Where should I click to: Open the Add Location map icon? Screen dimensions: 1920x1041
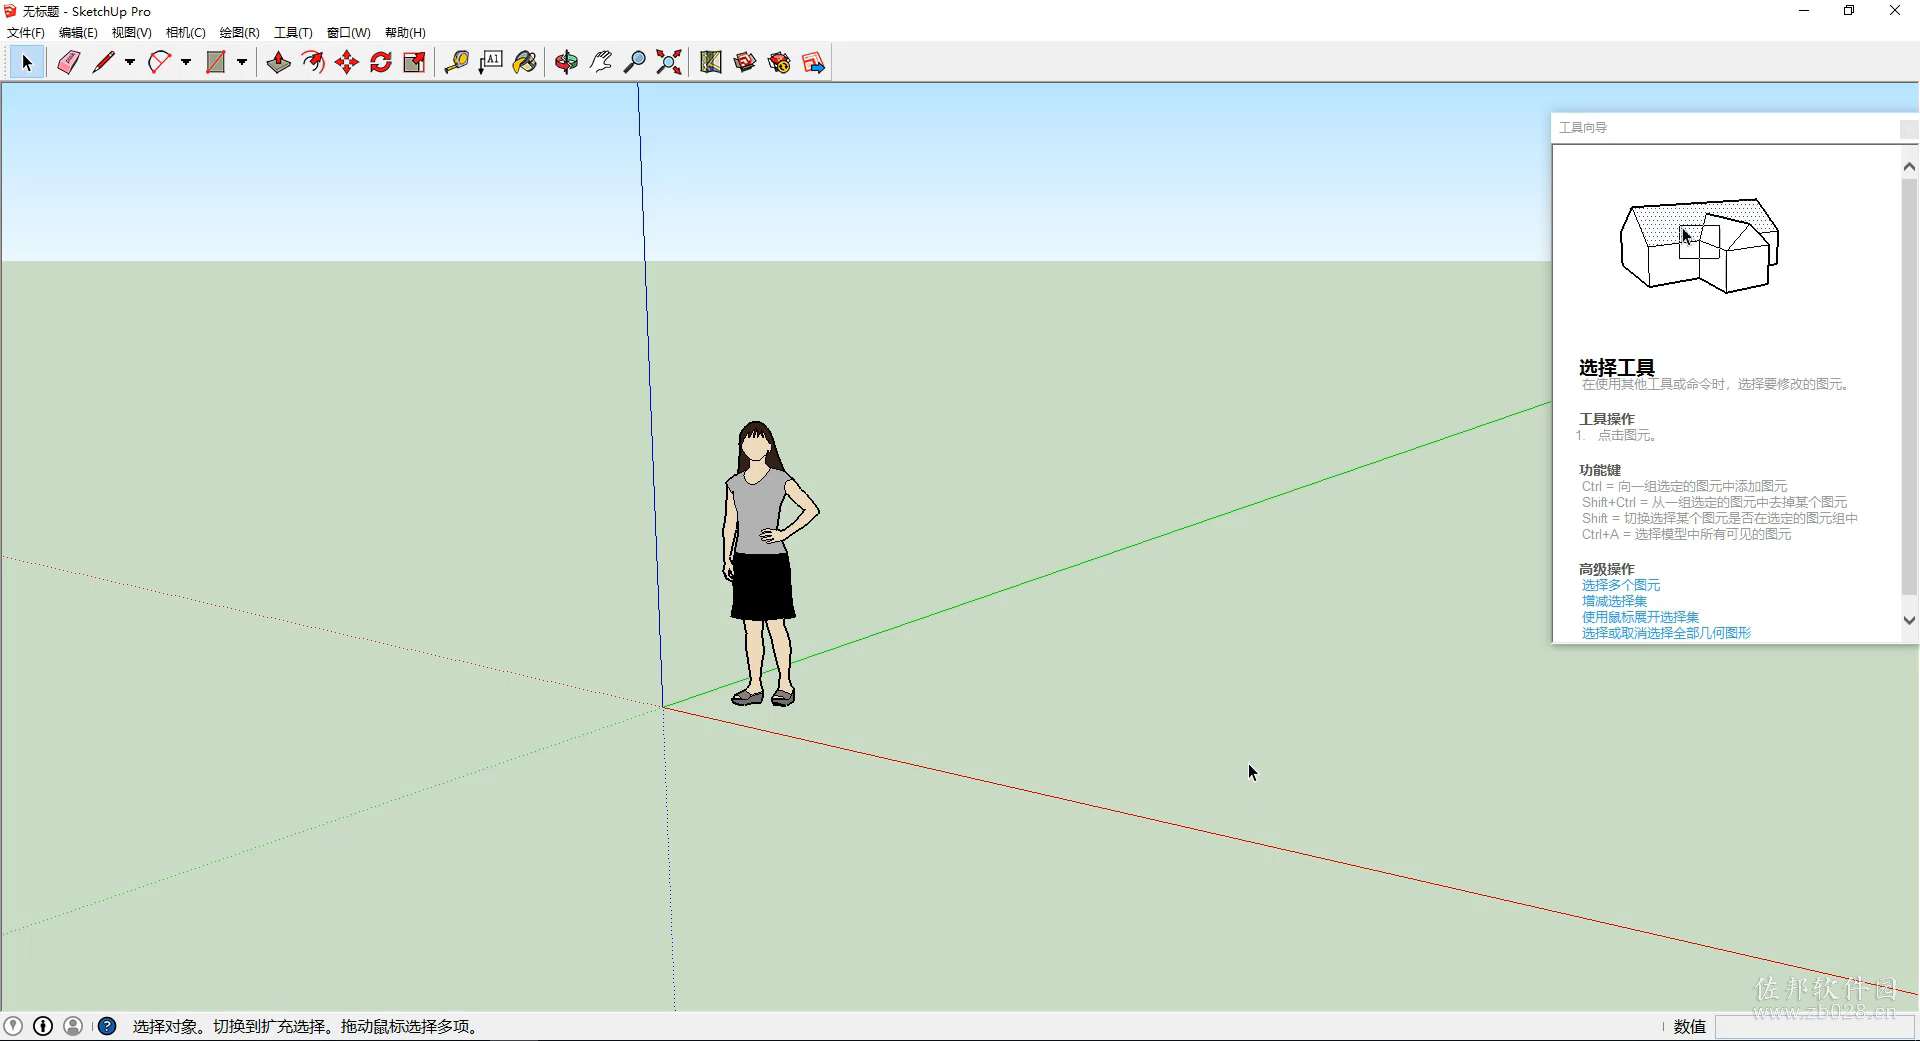pos(711,63)
